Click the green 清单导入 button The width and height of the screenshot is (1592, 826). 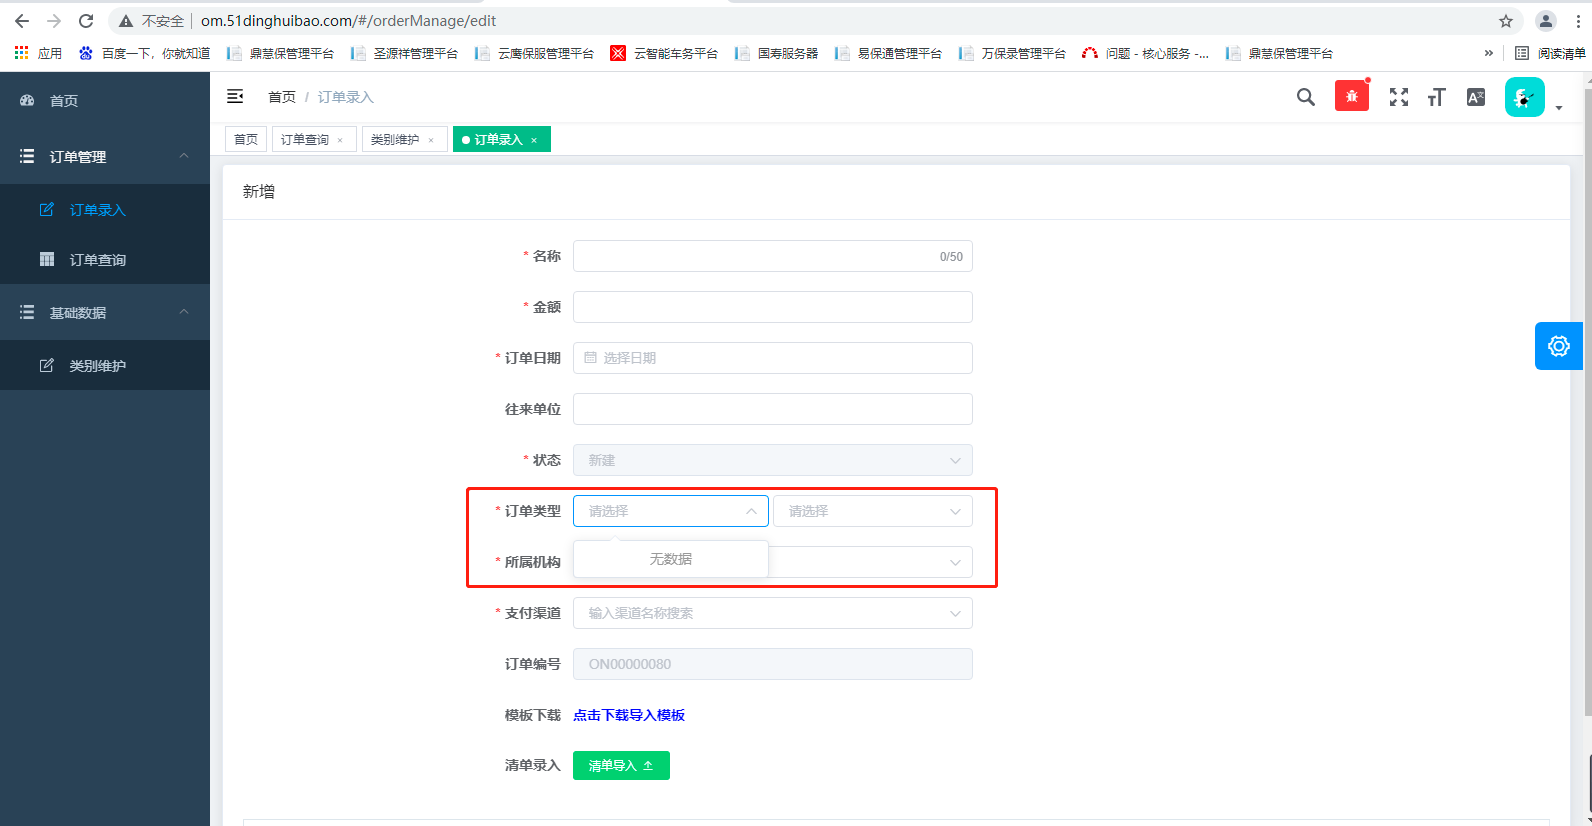(621, 766)
